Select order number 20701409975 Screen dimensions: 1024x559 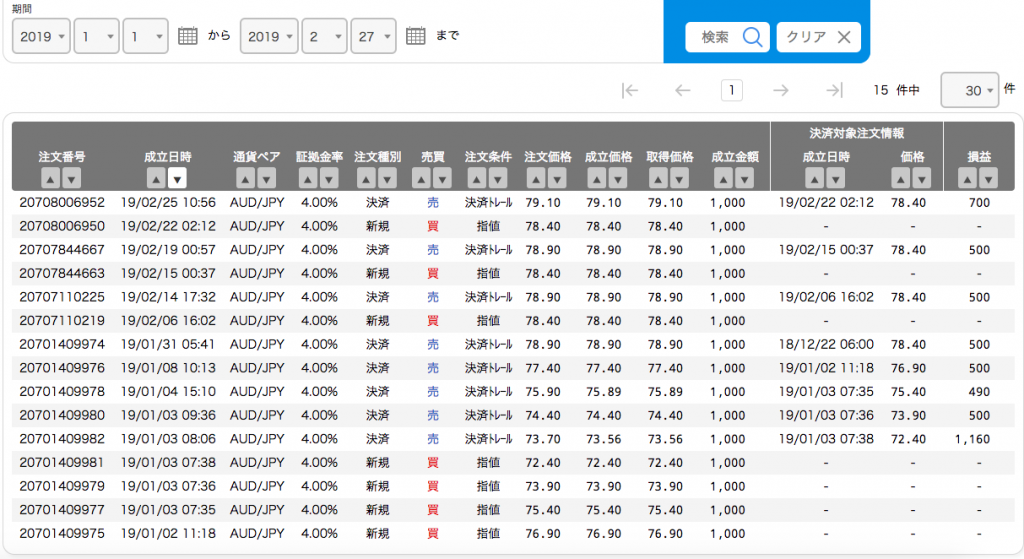62,534
